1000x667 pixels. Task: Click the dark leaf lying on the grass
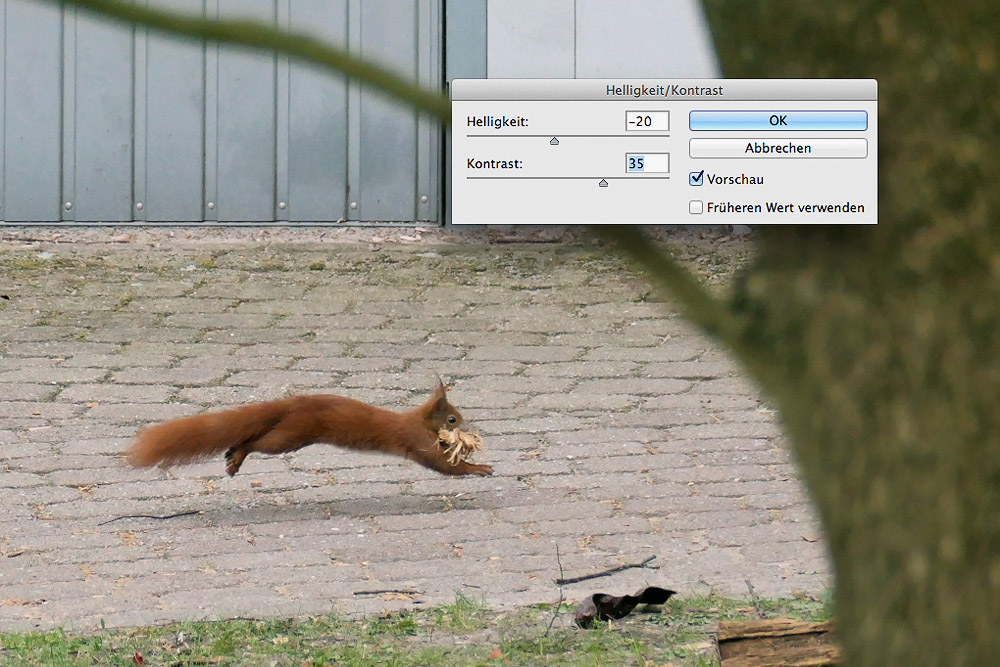point(620,605)
